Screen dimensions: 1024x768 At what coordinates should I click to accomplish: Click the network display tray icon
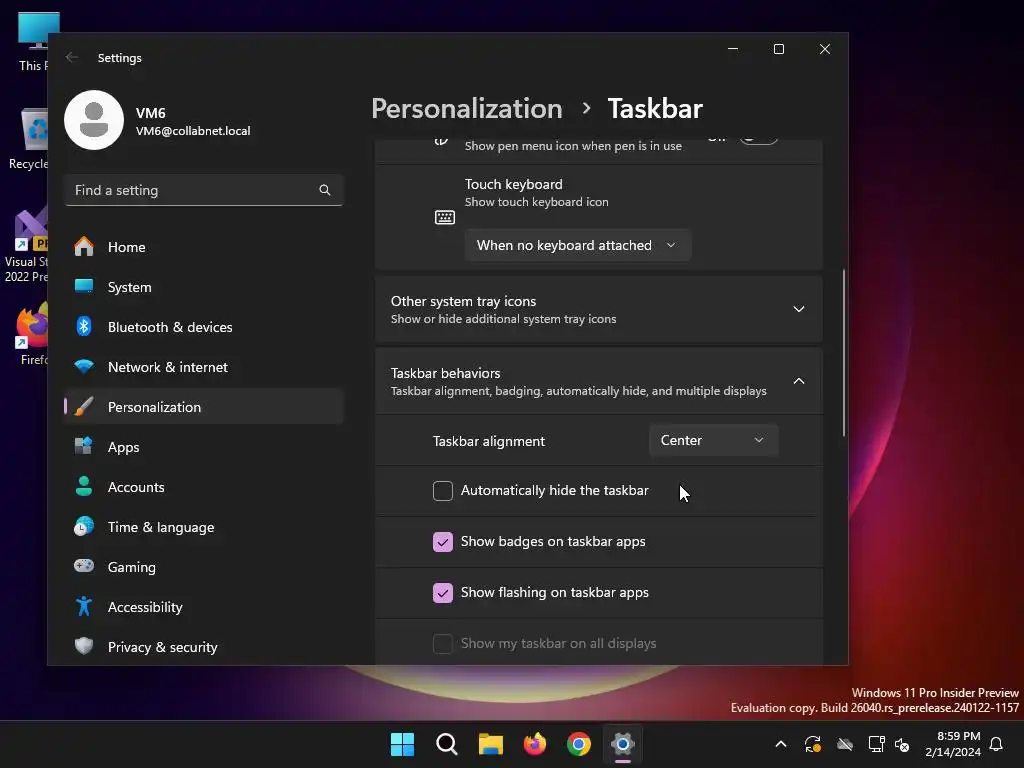876,744
